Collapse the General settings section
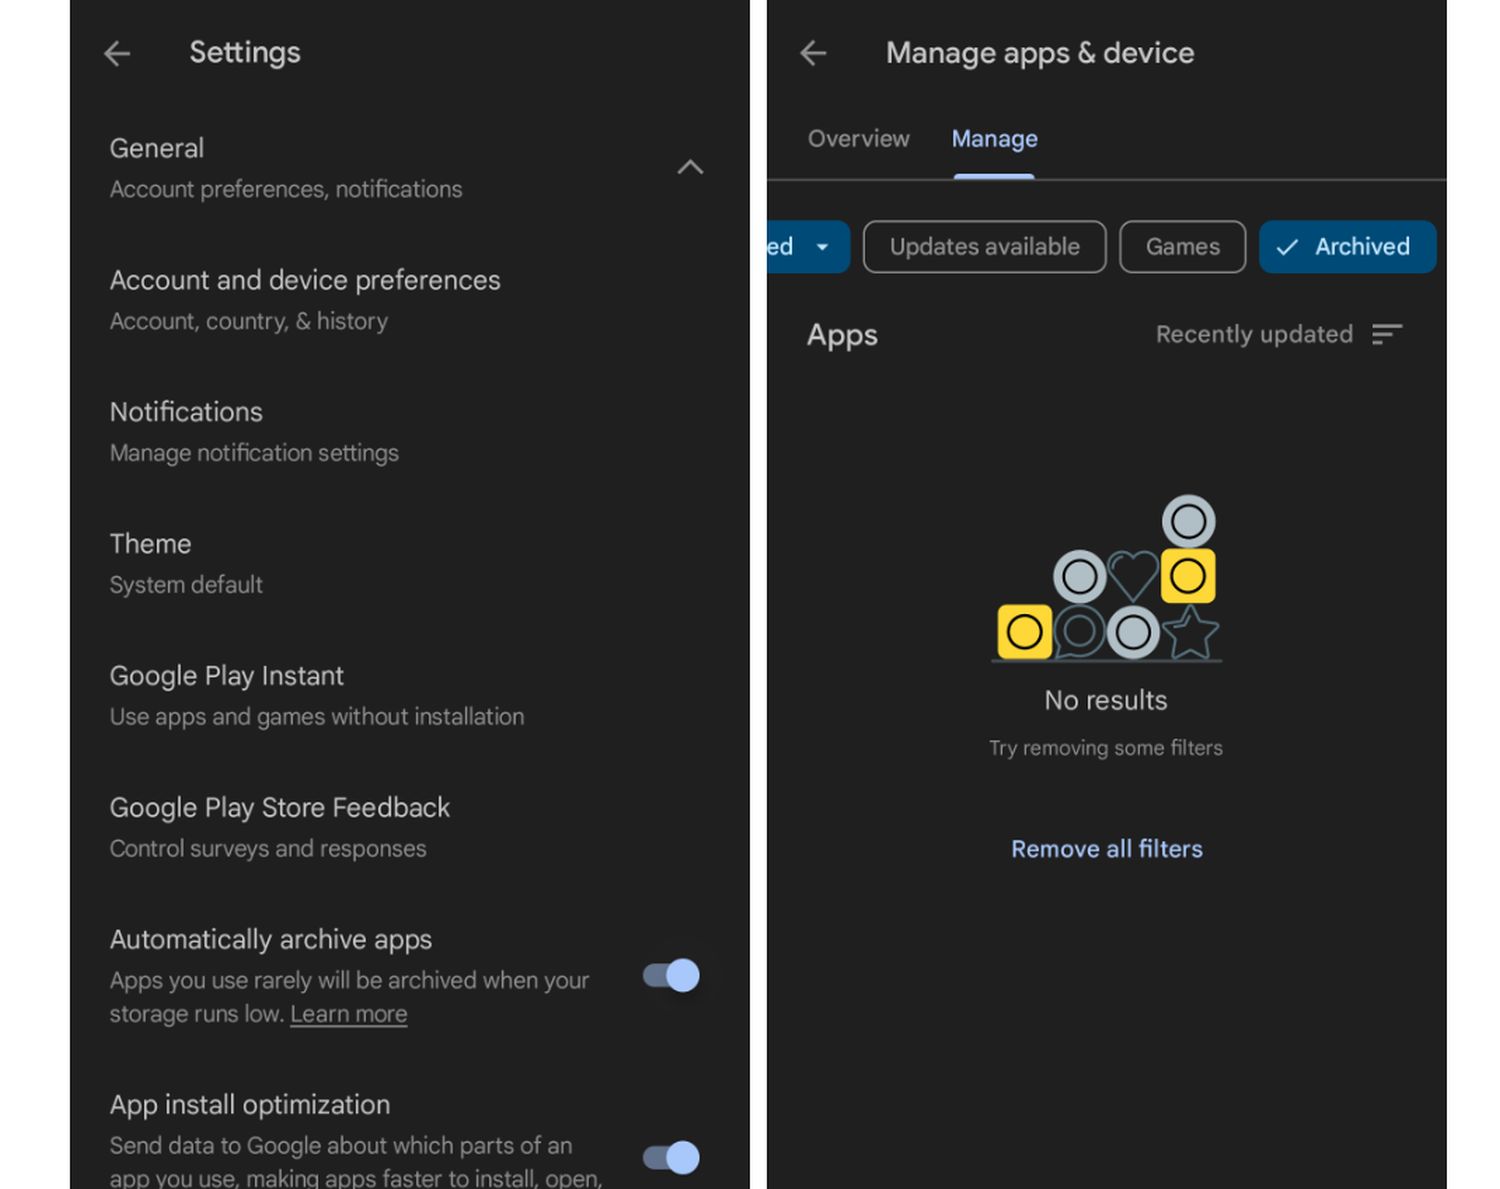Image resolution: width=1500 pixels, height=1189 pixels. (x=690, y=167)
